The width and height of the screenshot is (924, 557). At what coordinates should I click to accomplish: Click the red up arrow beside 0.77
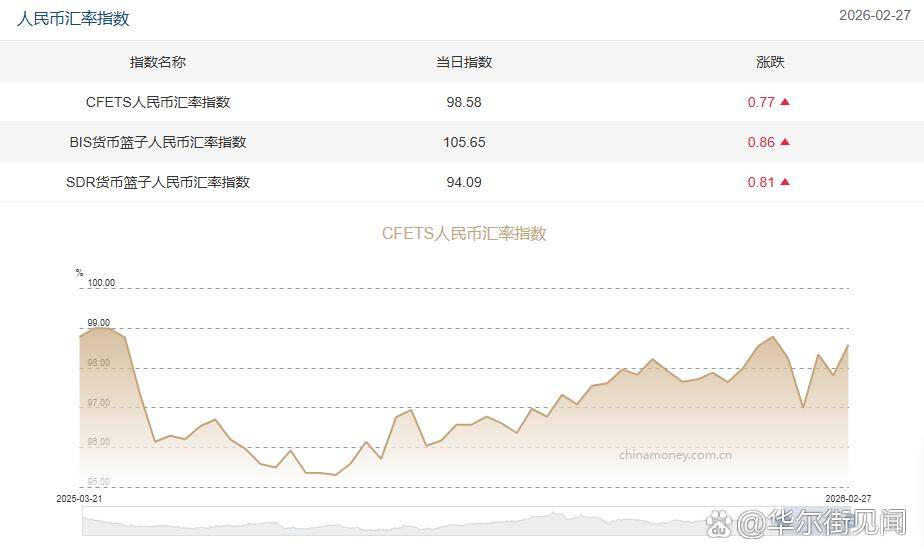point(785,102)
